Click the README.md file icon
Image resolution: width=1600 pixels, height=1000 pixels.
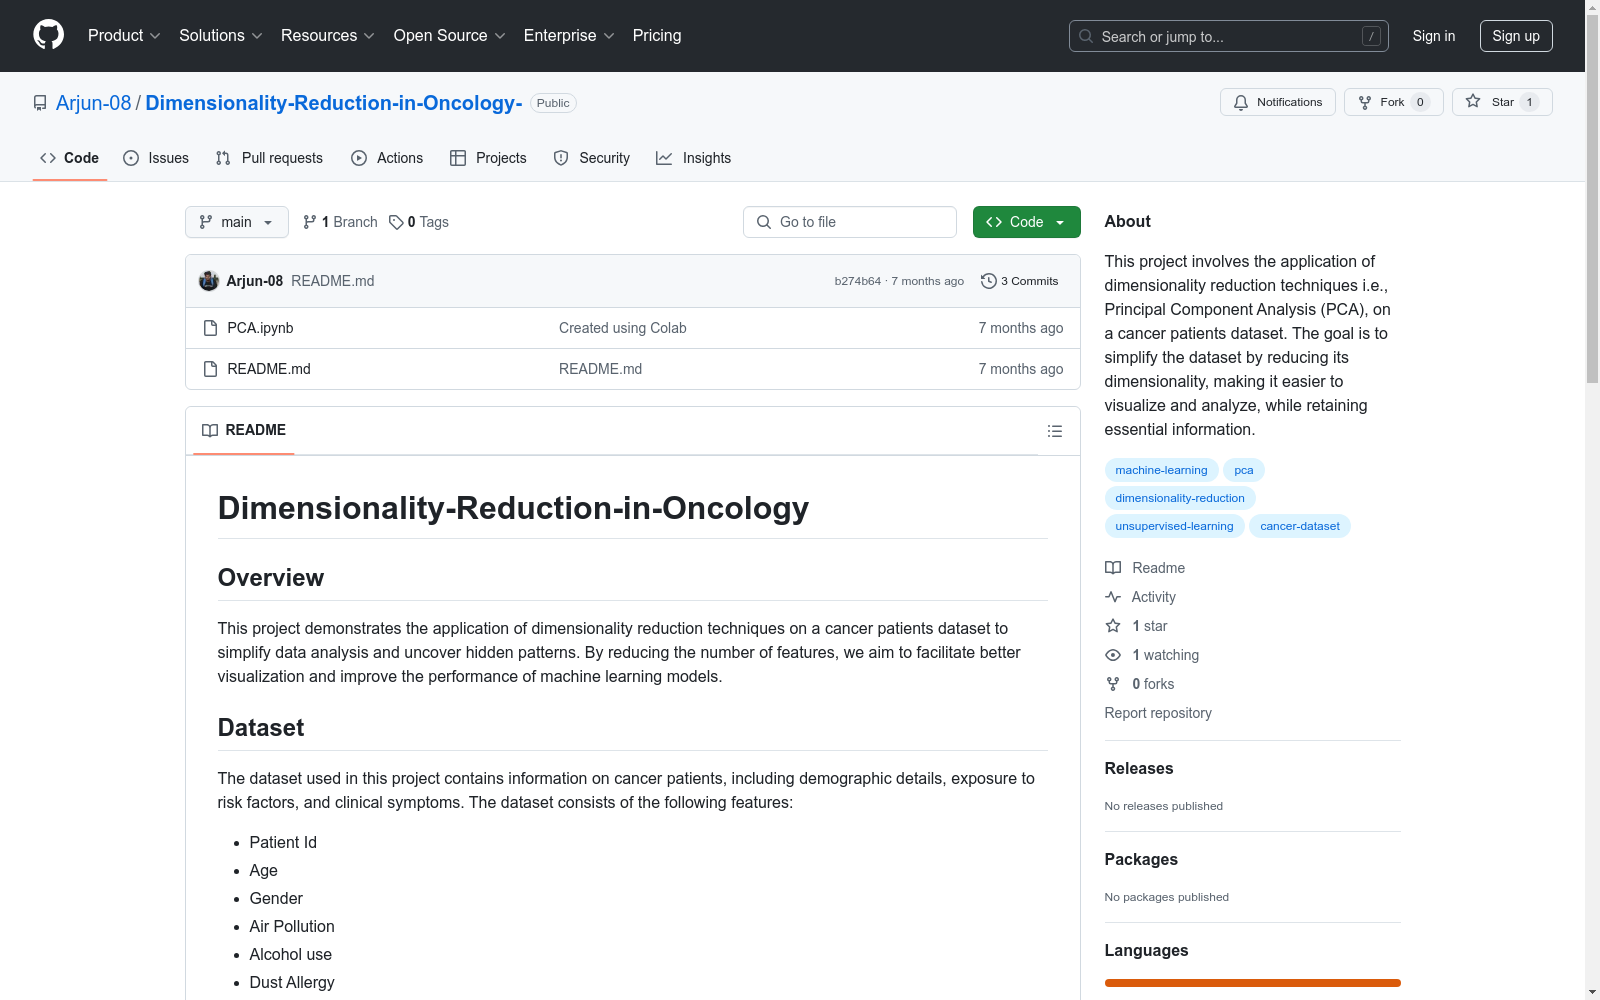click(210, 369)
